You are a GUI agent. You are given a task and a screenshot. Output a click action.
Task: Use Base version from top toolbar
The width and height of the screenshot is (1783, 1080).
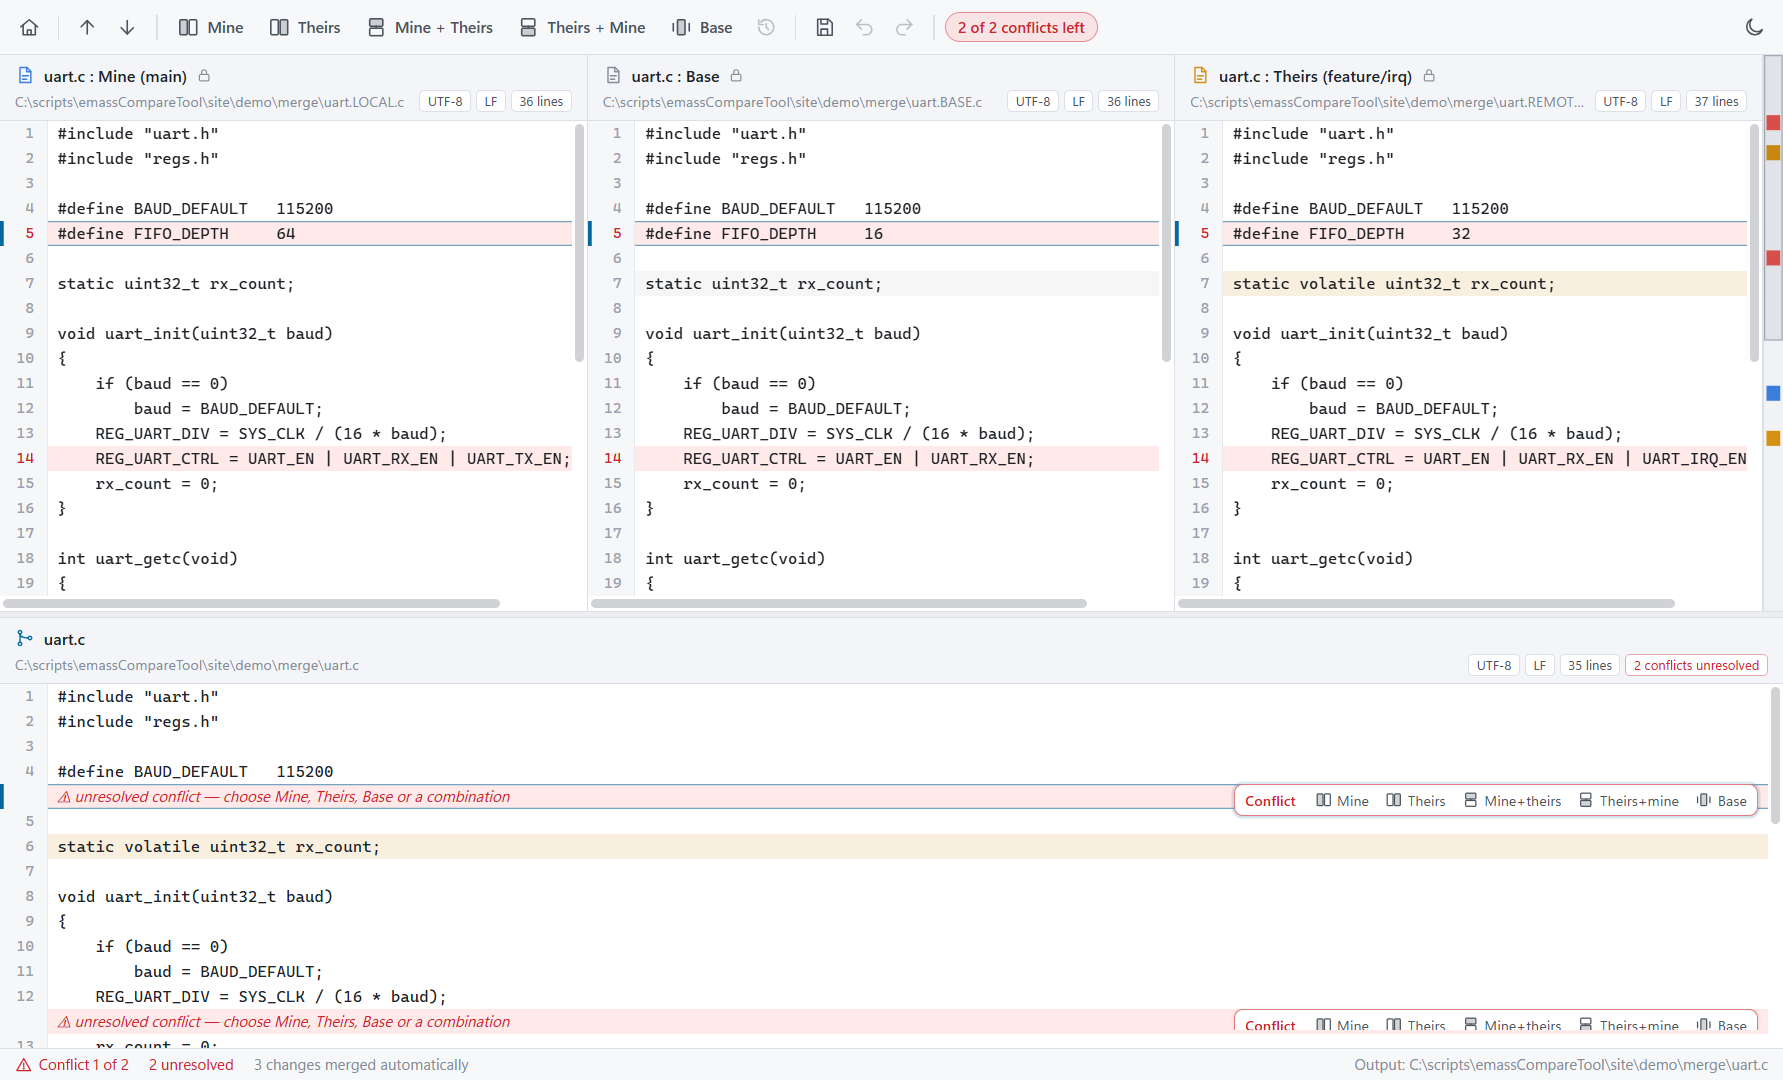tap(702, 27)
